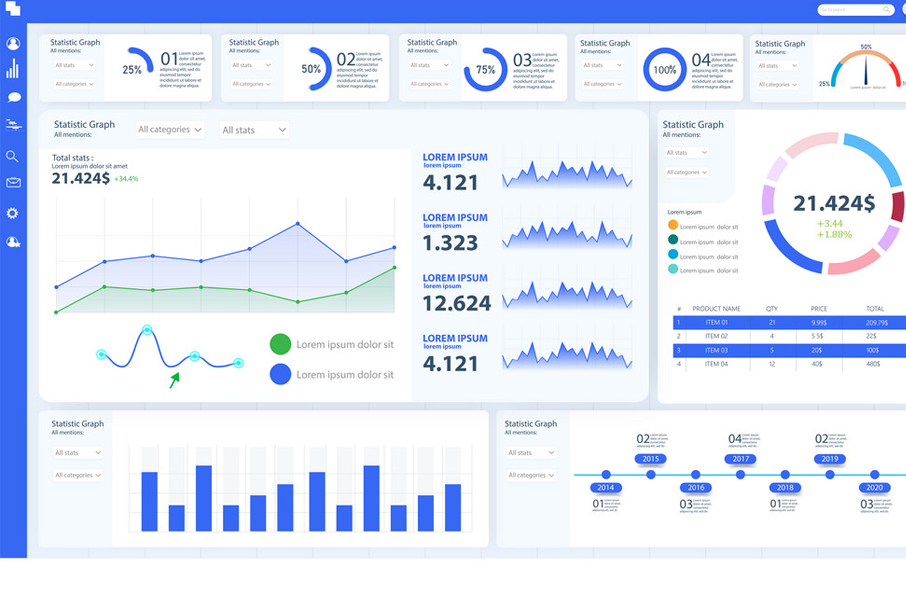The height and width of the screenshot is (601, 906).
Task: Click the filter sliders icon in the sidebar
Action: [x=13, y=125]
